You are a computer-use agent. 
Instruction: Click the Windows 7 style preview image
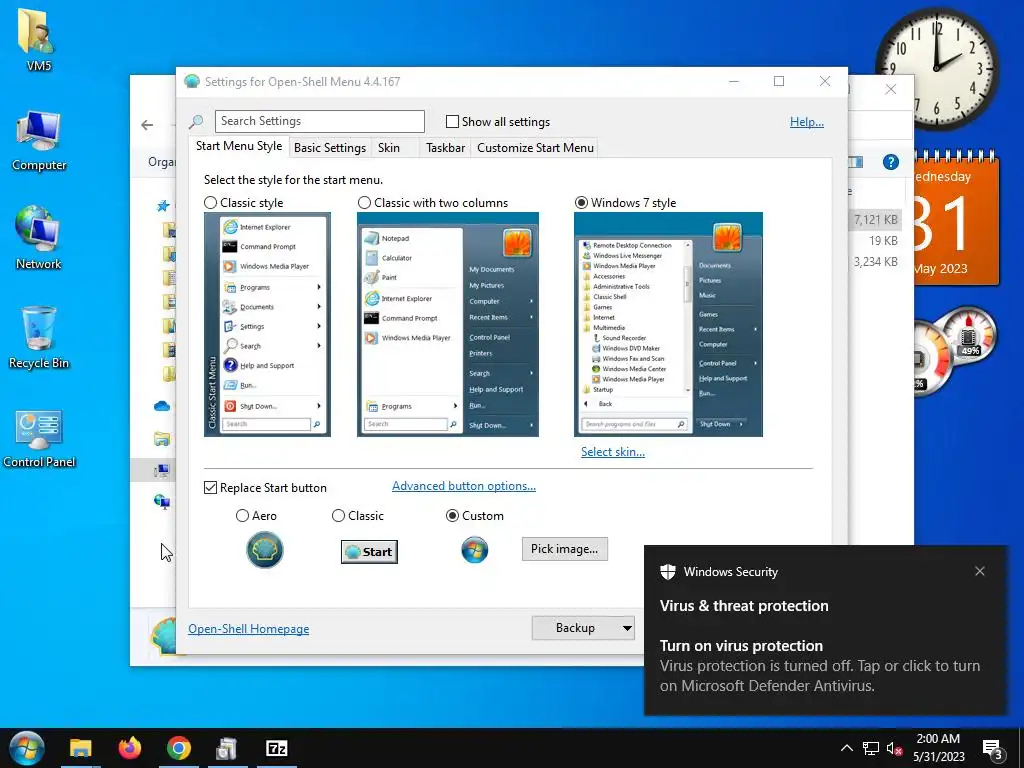pos(668,325)
